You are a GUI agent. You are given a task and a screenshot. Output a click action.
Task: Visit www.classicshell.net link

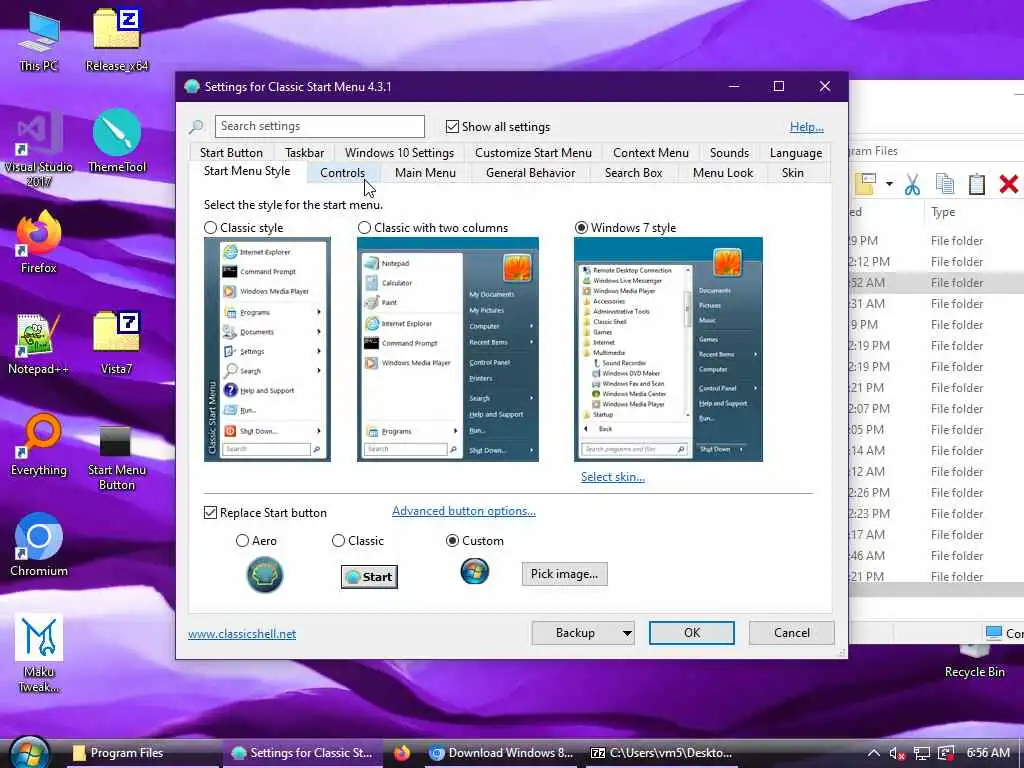click(x=242, y=634)
